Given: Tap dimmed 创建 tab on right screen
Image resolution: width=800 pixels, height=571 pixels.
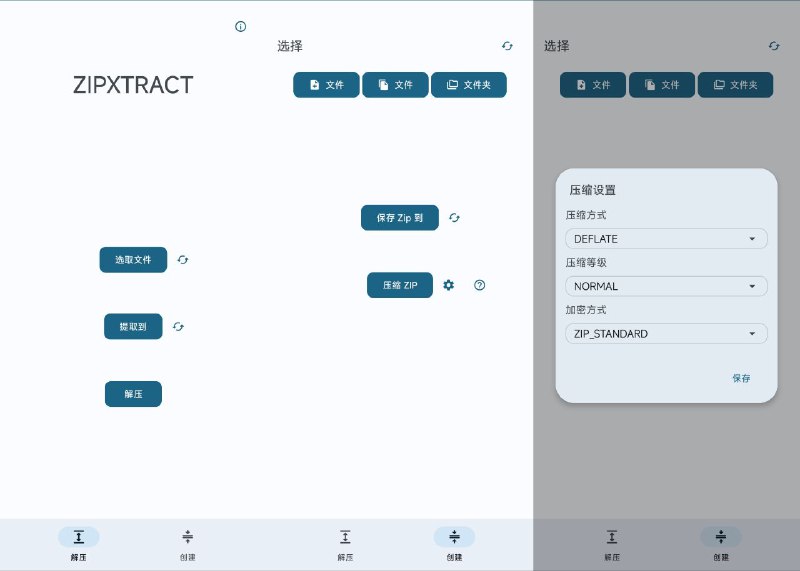Looking at the screenshot, I should 720,544.
